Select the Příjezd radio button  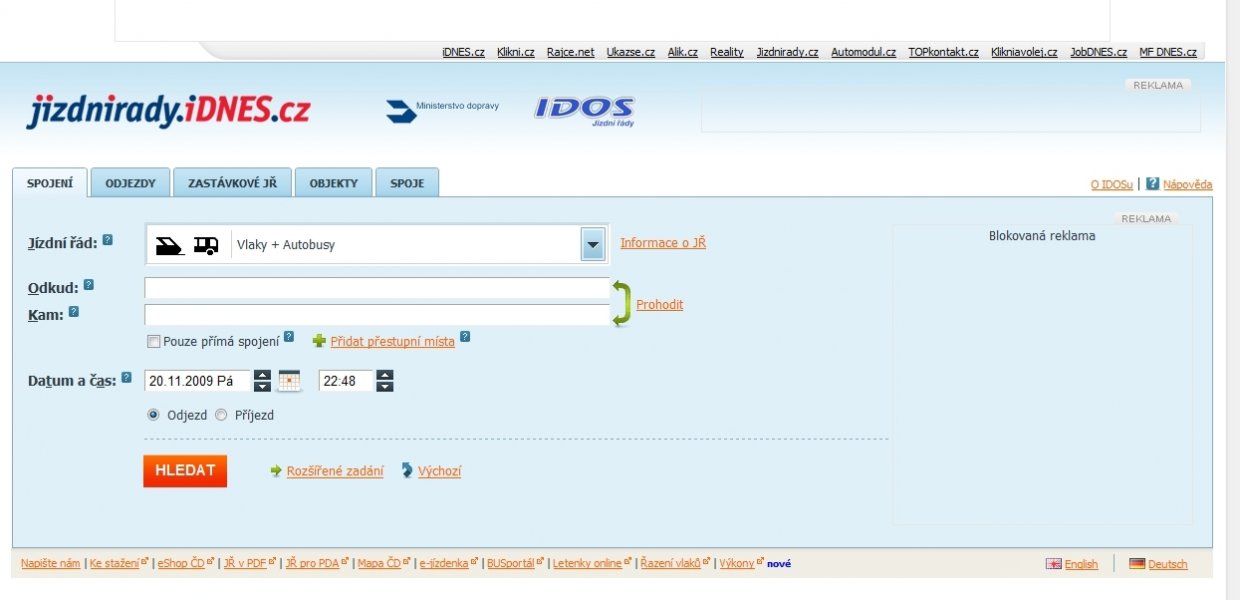point(221,414)
